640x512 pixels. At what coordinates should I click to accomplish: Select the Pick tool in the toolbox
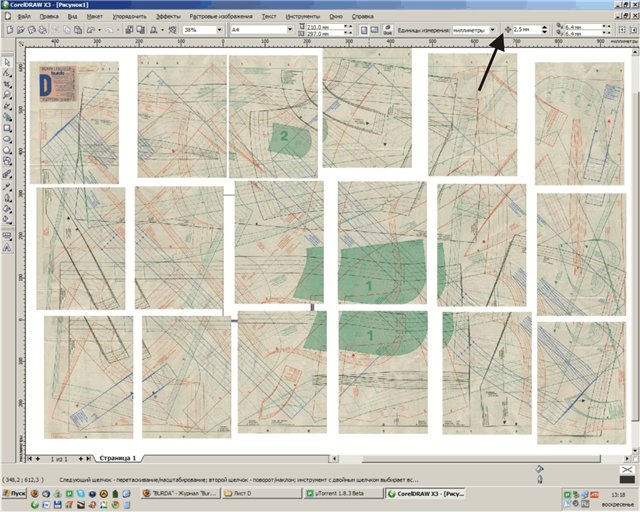pyautogui.click(x=7, y=62)
